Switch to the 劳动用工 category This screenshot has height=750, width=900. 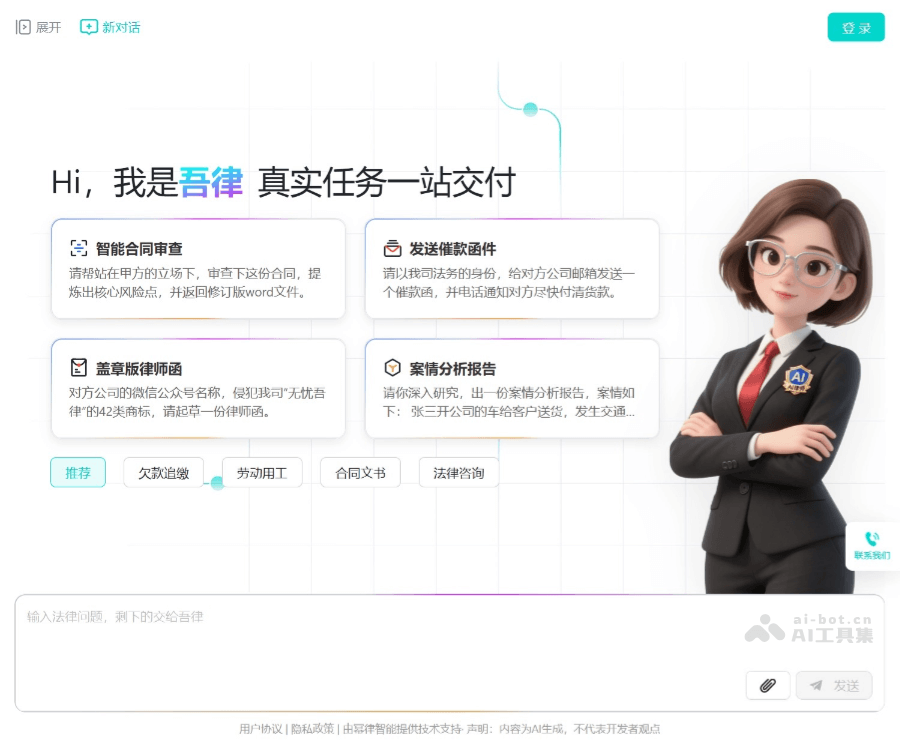261,472
